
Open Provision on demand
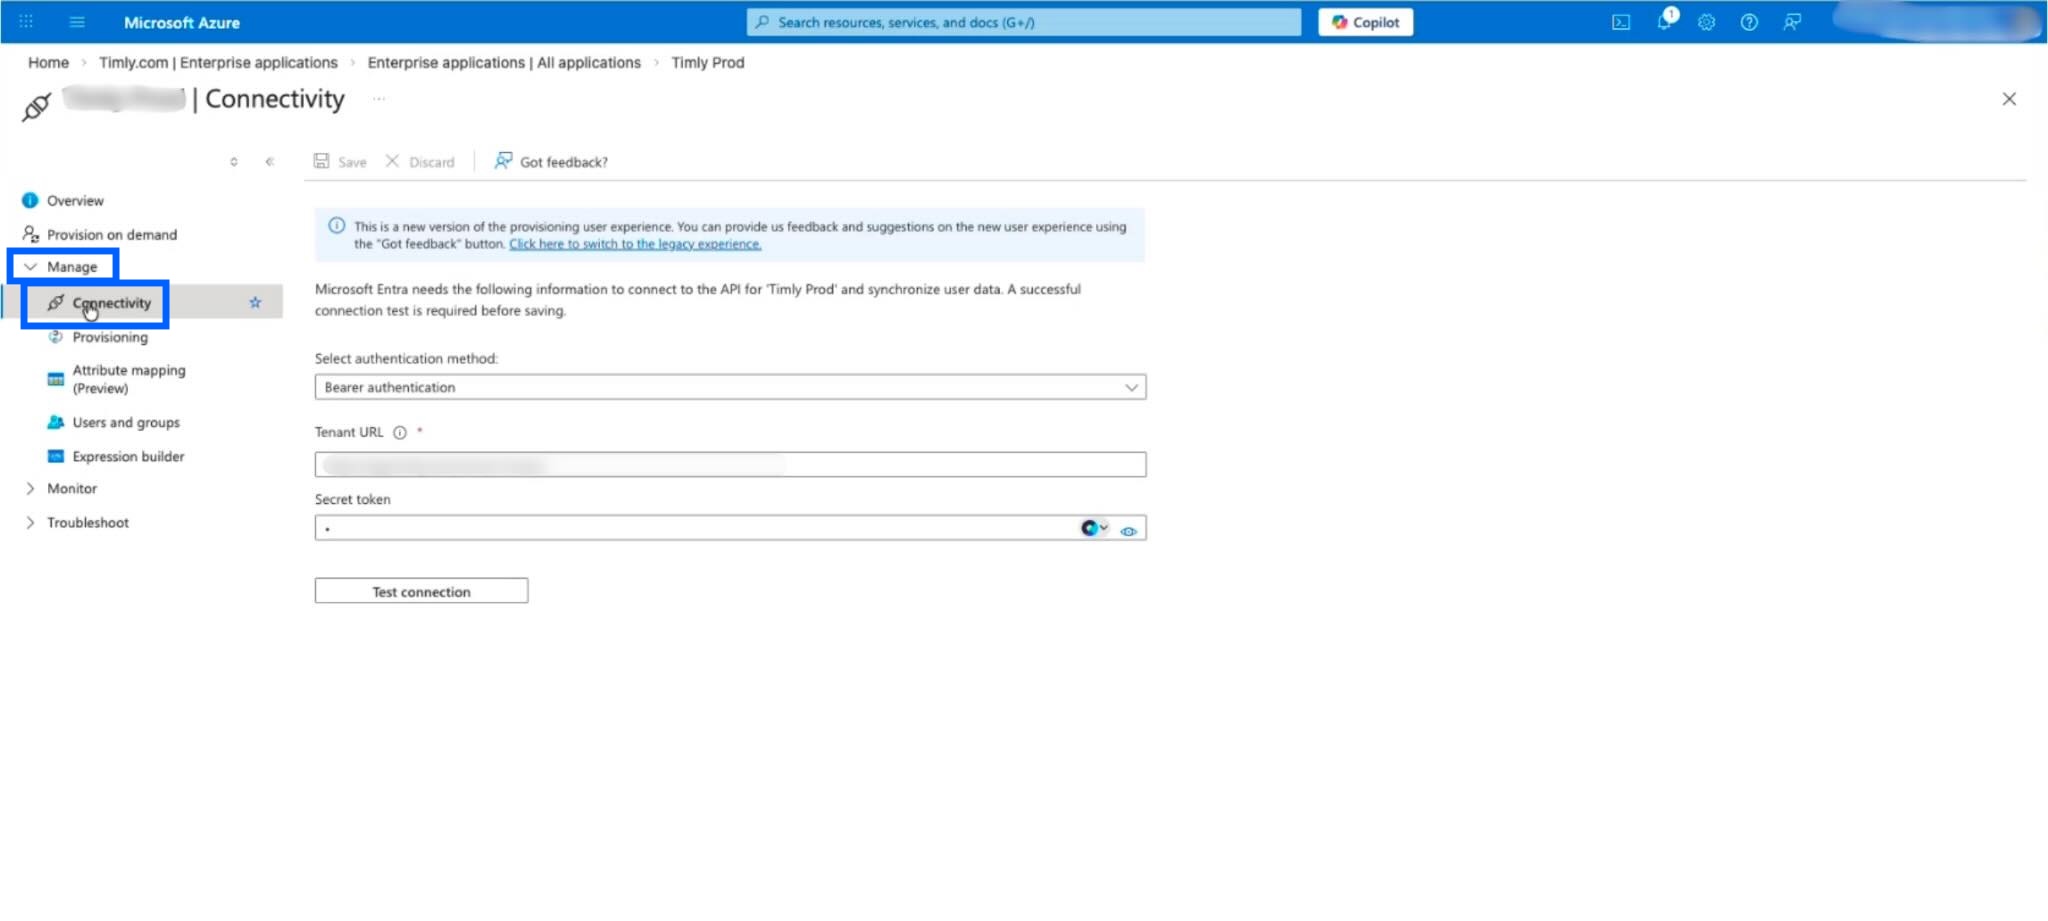pos(100,235)
